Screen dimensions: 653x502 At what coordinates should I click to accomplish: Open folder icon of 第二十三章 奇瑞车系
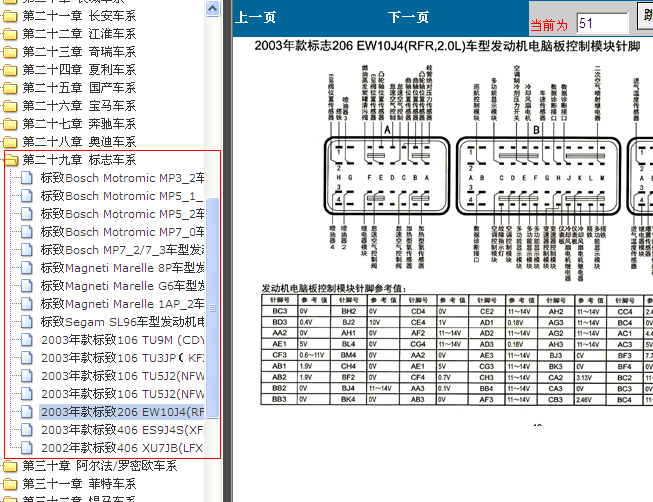point(10,52)
